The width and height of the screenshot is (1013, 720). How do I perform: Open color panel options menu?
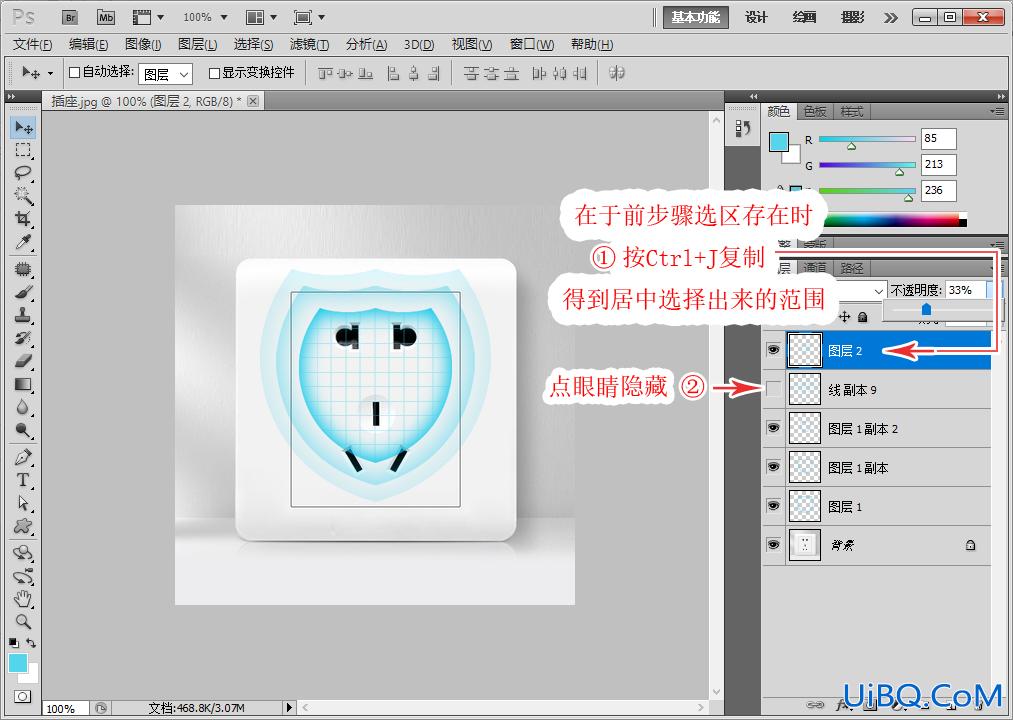point(996,112)
